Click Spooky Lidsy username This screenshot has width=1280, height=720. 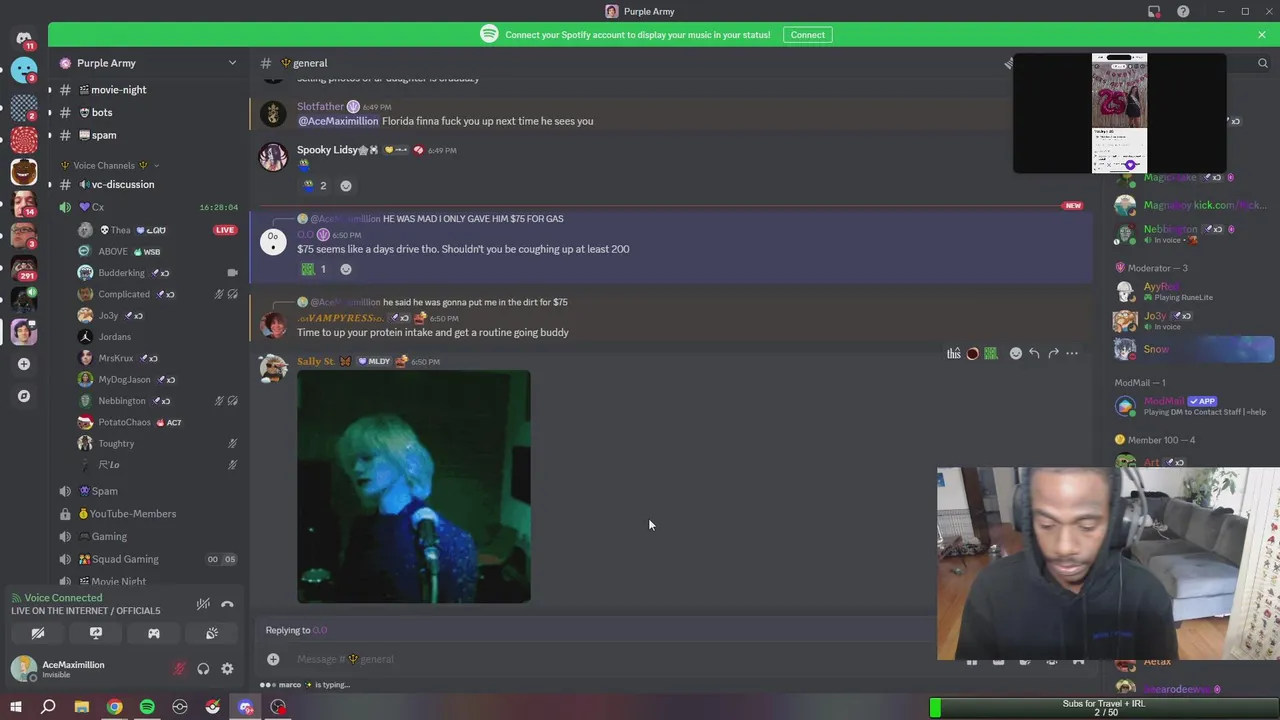point(327,150)
